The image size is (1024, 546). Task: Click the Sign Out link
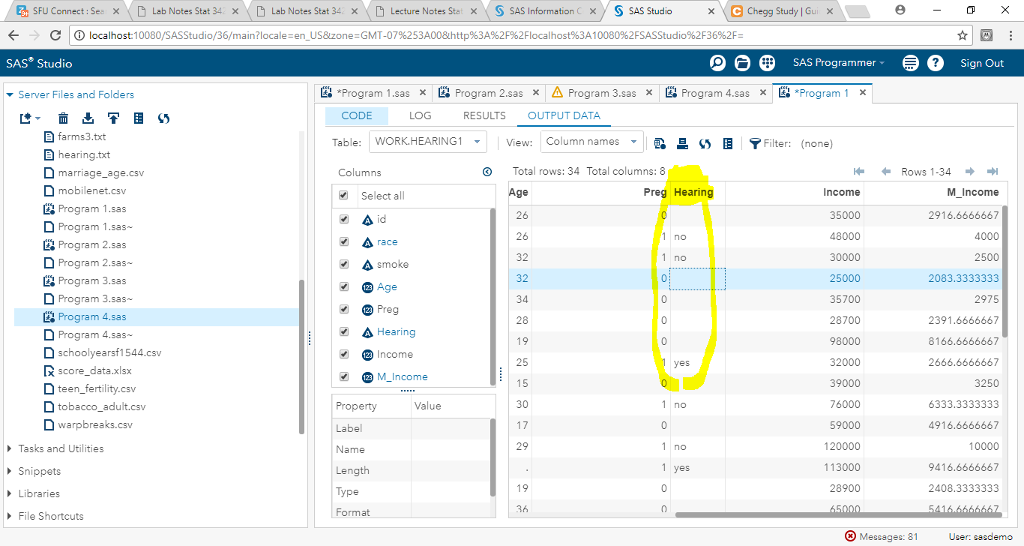tap(982, 63)
